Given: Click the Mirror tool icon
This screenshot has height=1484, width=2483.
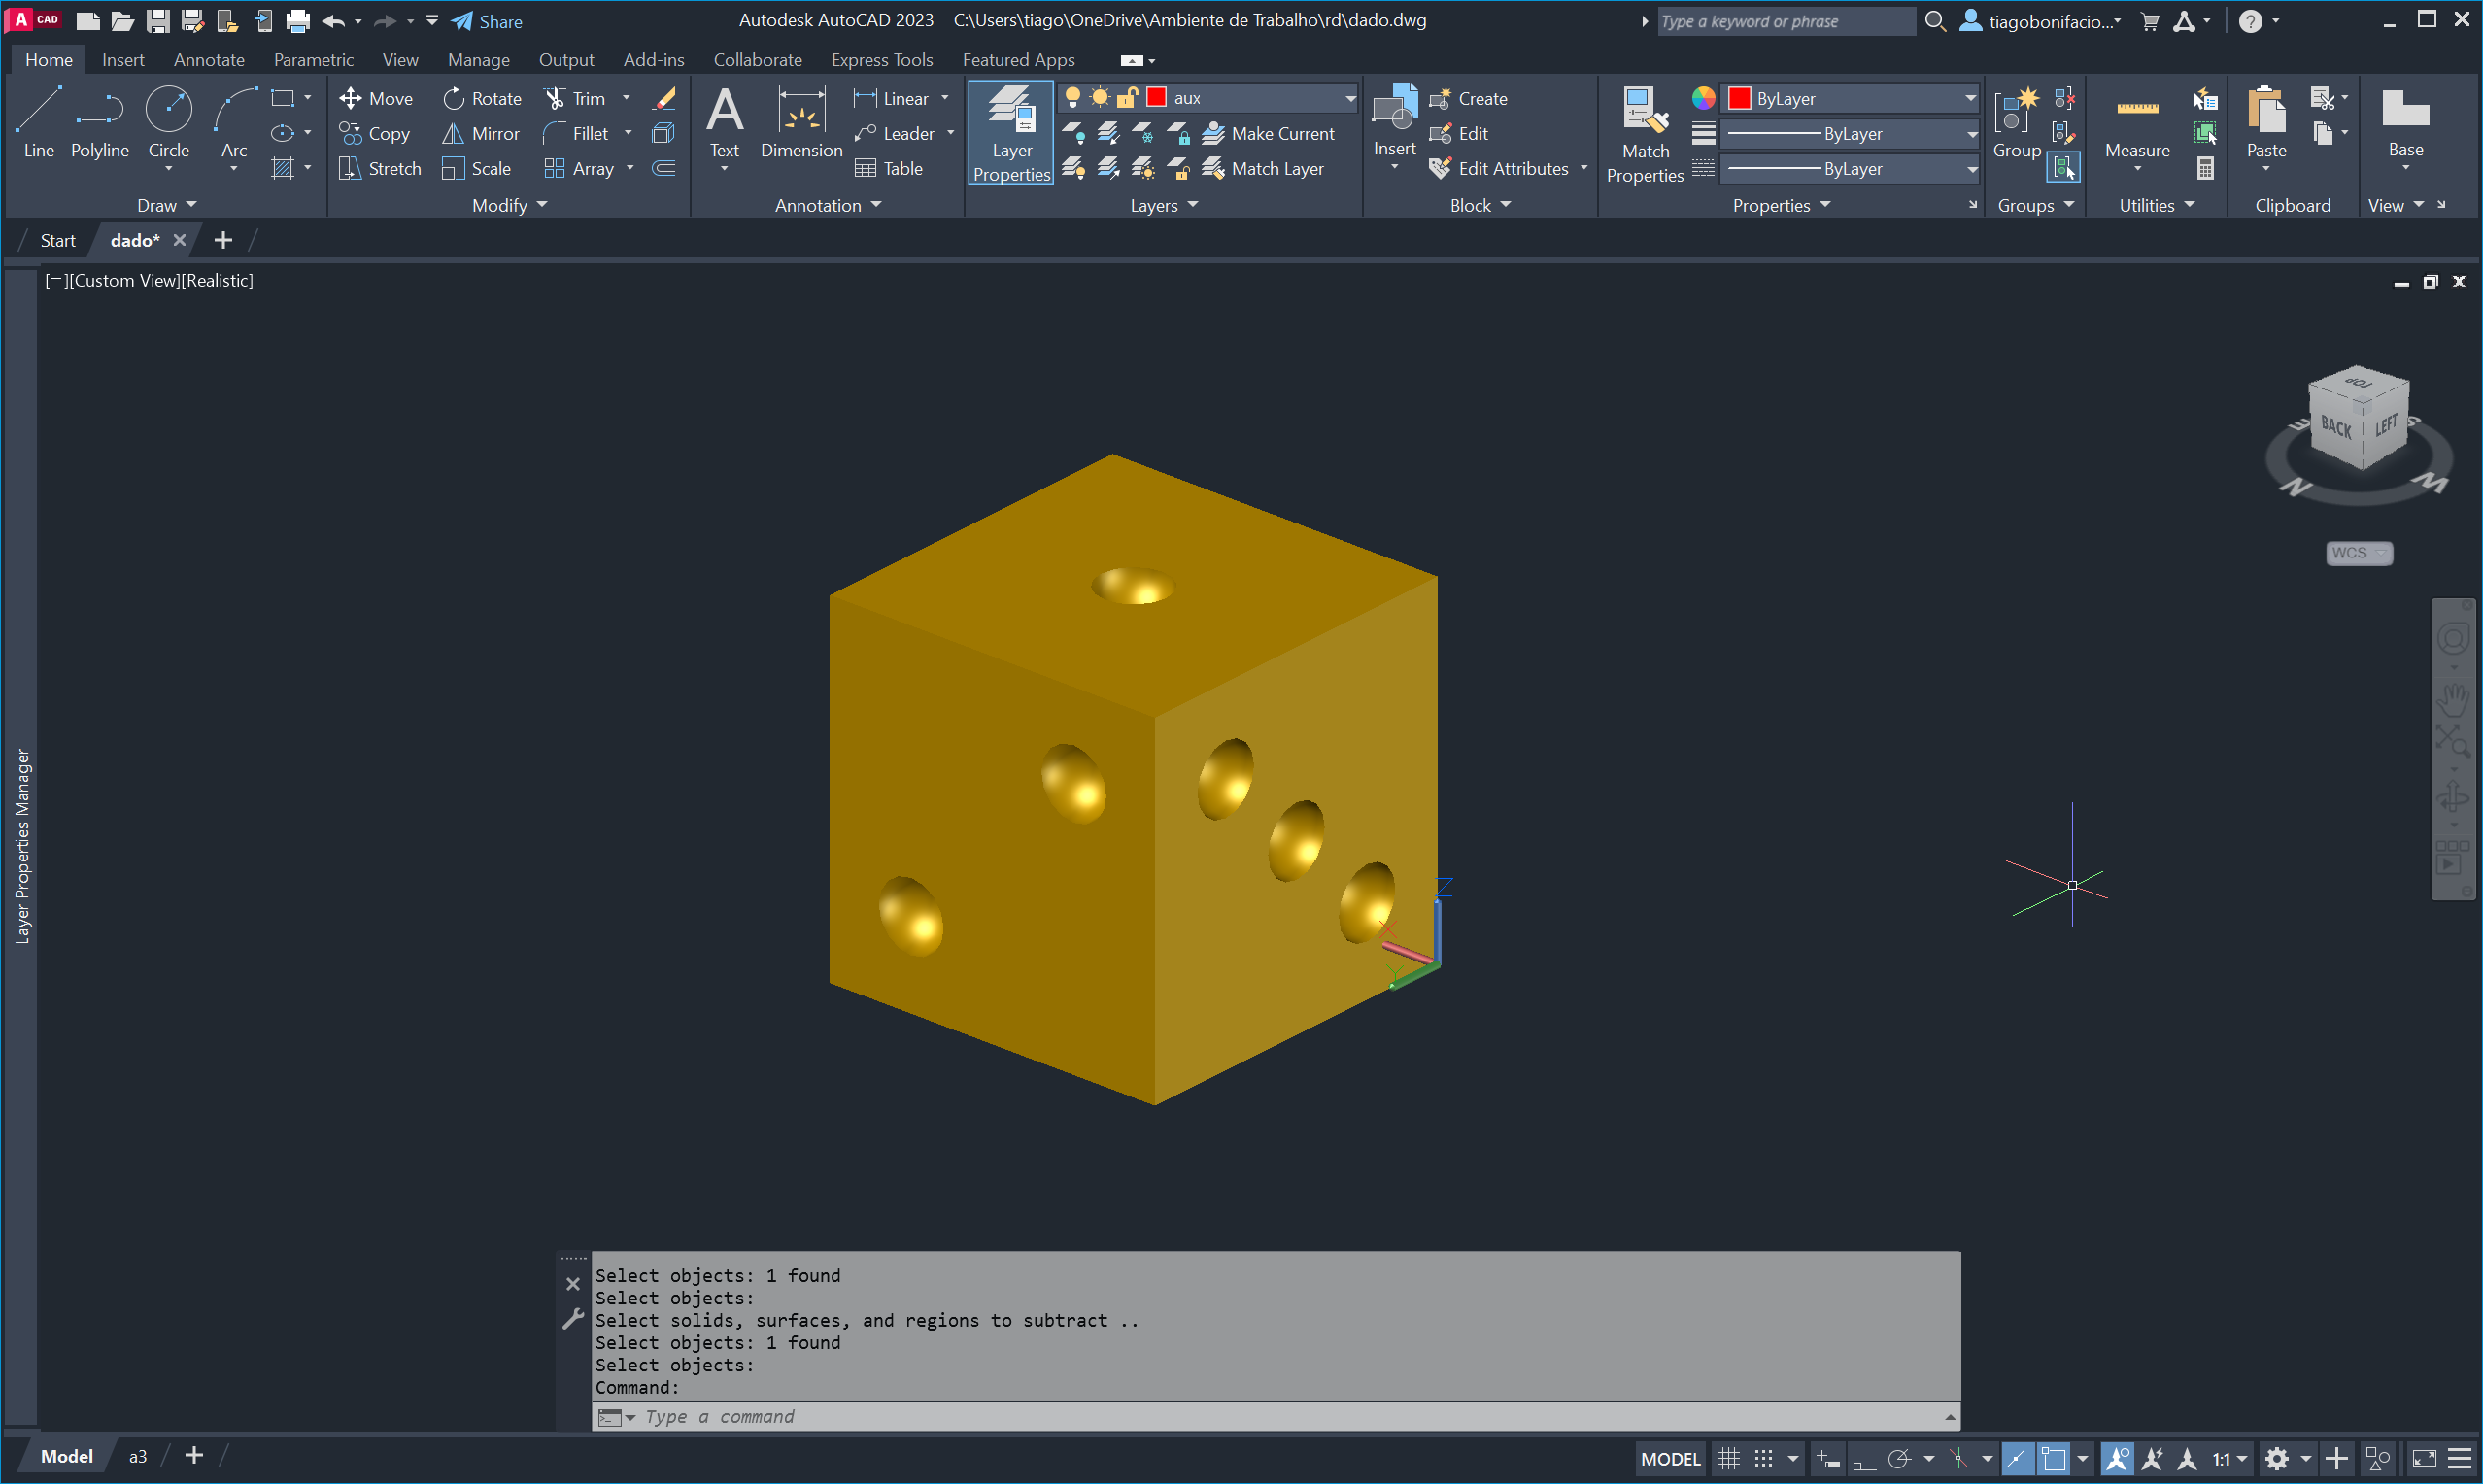Looking at the screenshot, I should tap(453, 133).
